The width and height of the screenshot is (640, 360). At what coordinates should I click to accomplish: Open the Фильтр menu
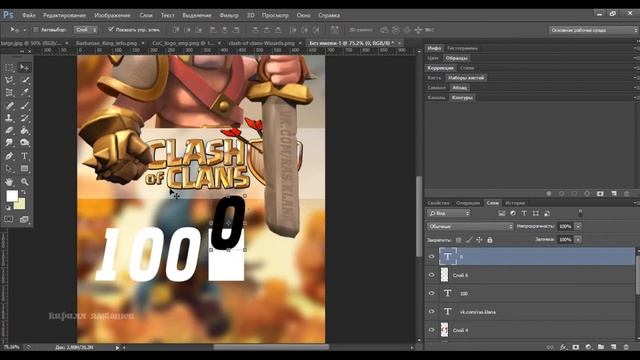point(229,15)
